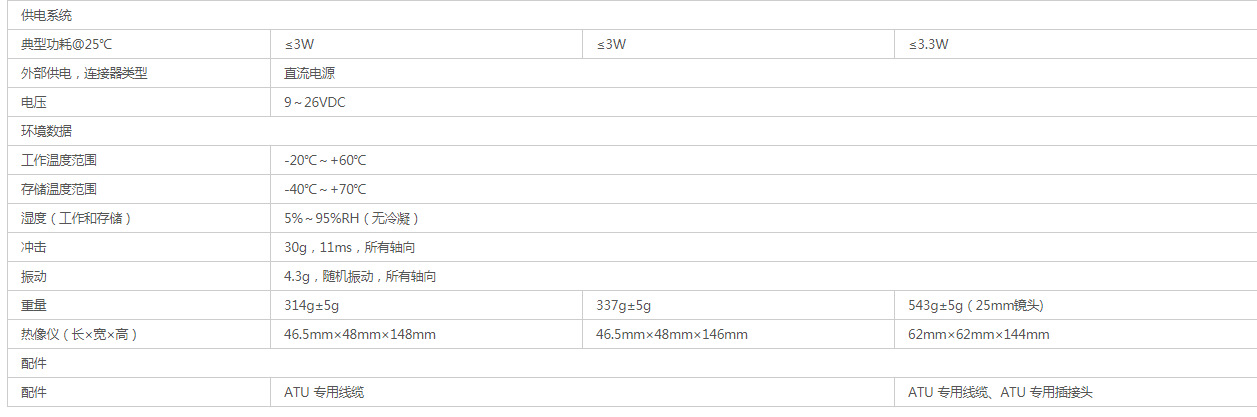Click the ≤3.3W power value cell
Image resolution: width=1257 pixels, height=417 pixels.
click(1075, 45)
